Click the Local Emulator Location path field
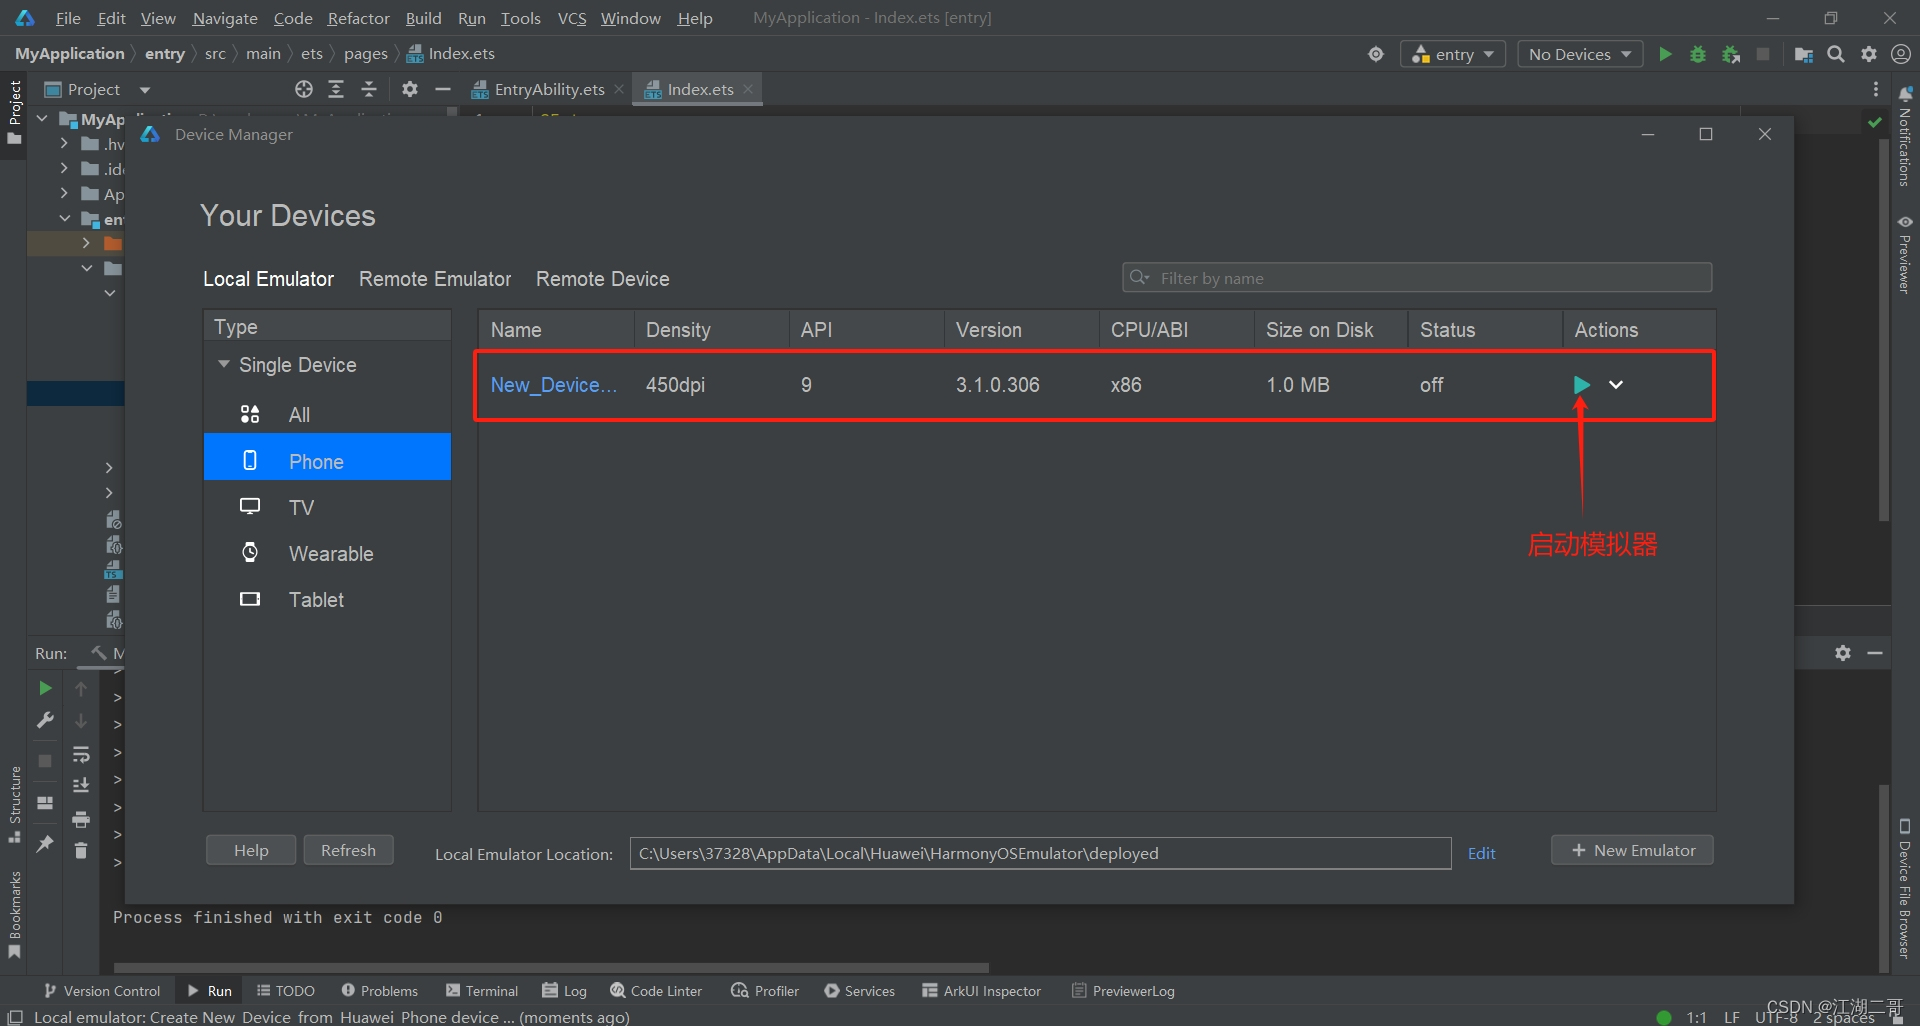This screenshot has height=1026, width=1920. (1040, 853)
